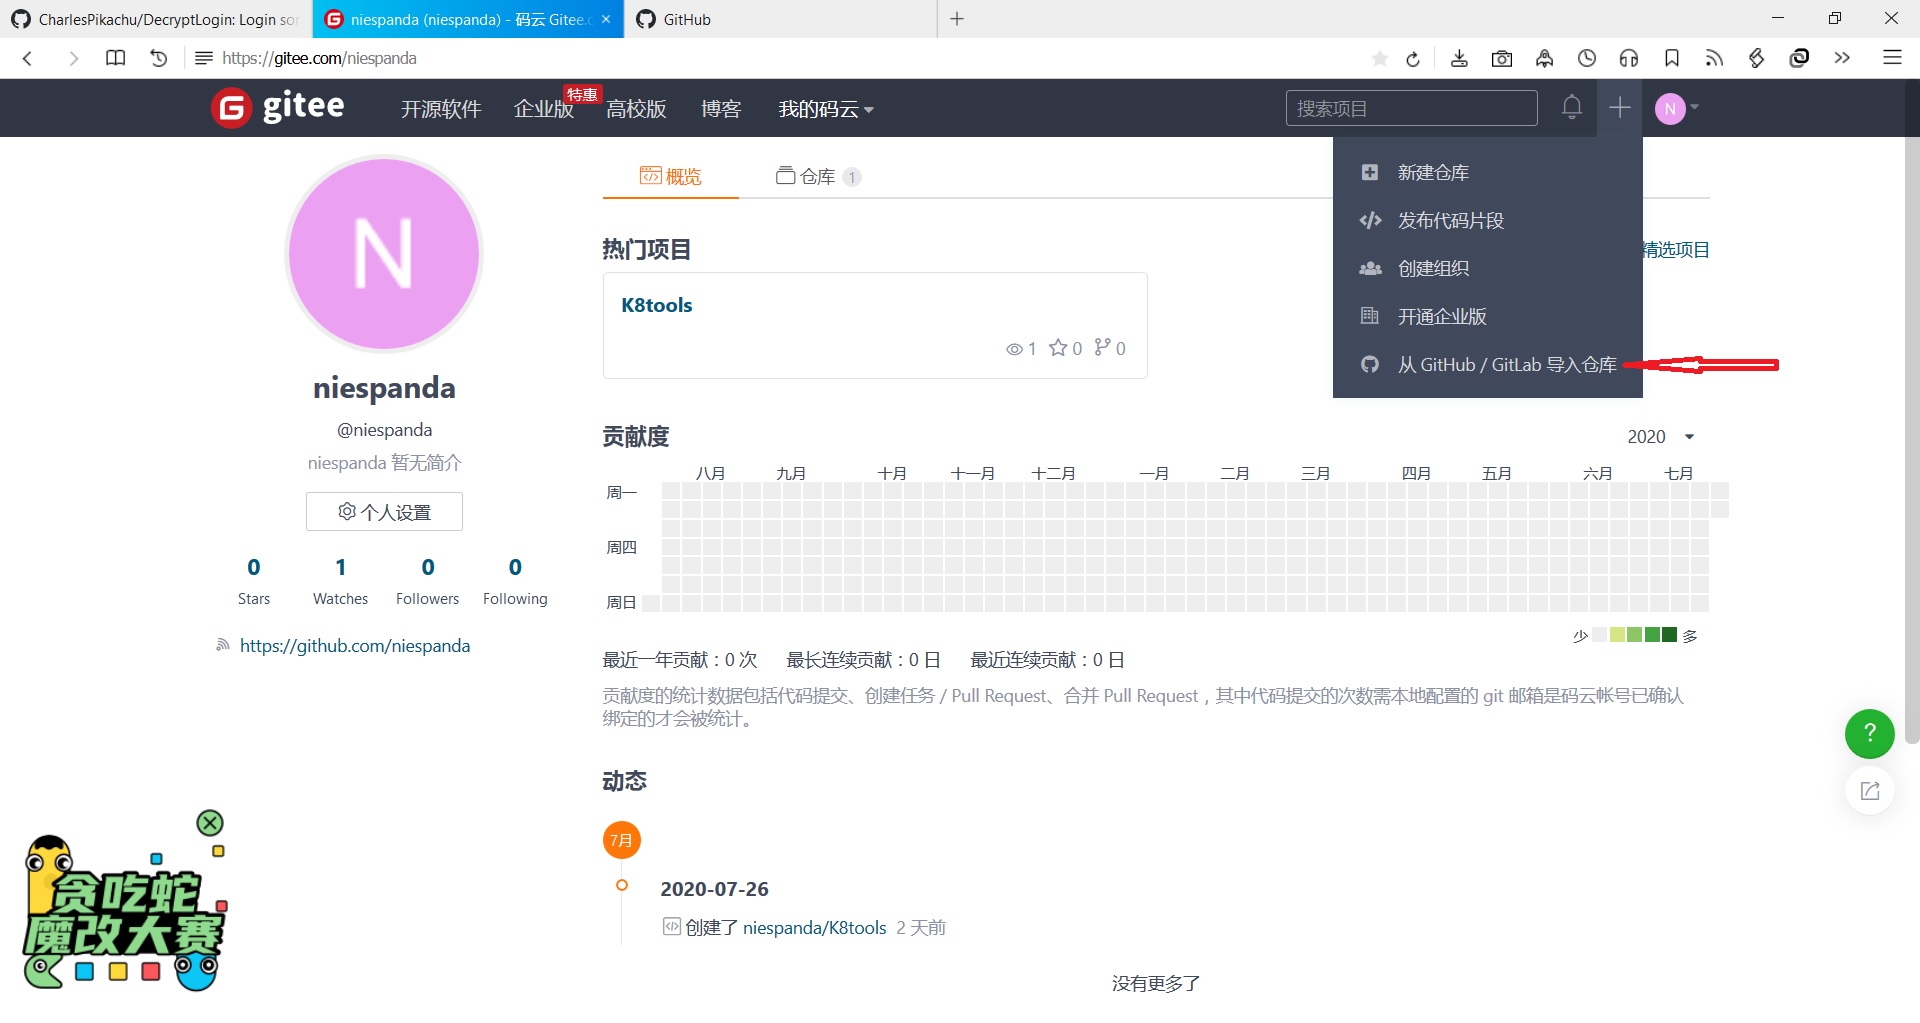Click the darkest green legend swatch
The width and height of the screenshot is (1920, 1023).
pos(1669,635)
